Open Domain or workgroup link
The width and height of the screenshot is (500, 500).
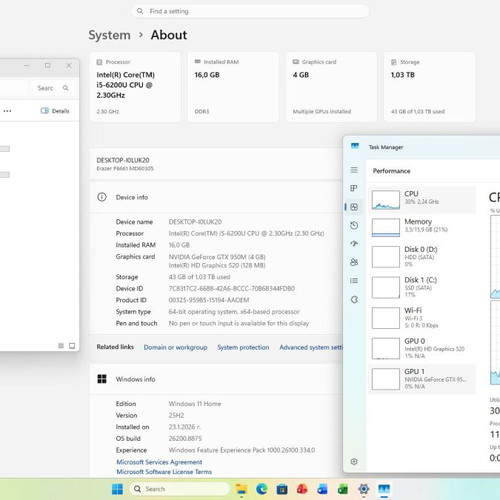coord(175,347)
